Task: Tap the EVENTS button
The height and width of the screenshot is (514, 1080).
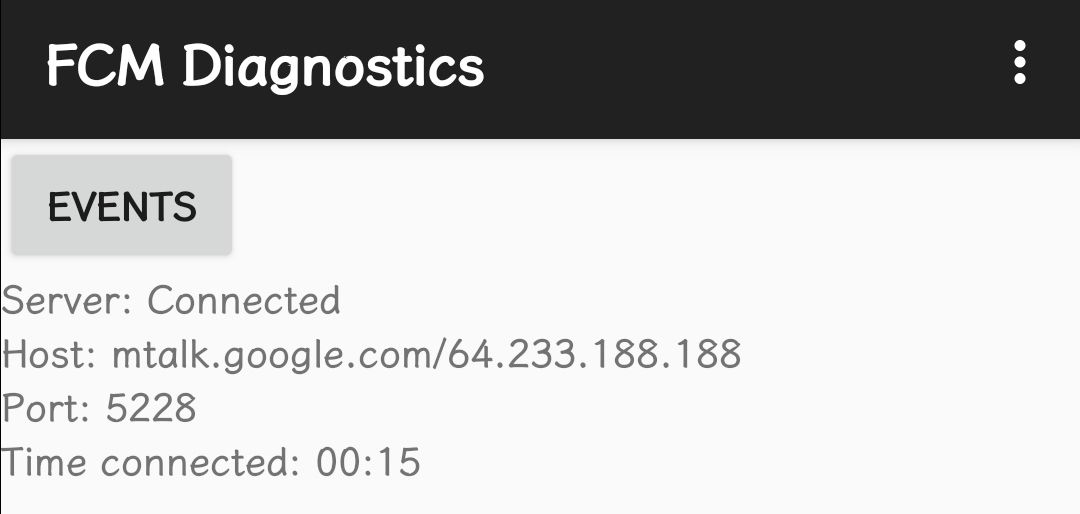Action: (122, 206)
